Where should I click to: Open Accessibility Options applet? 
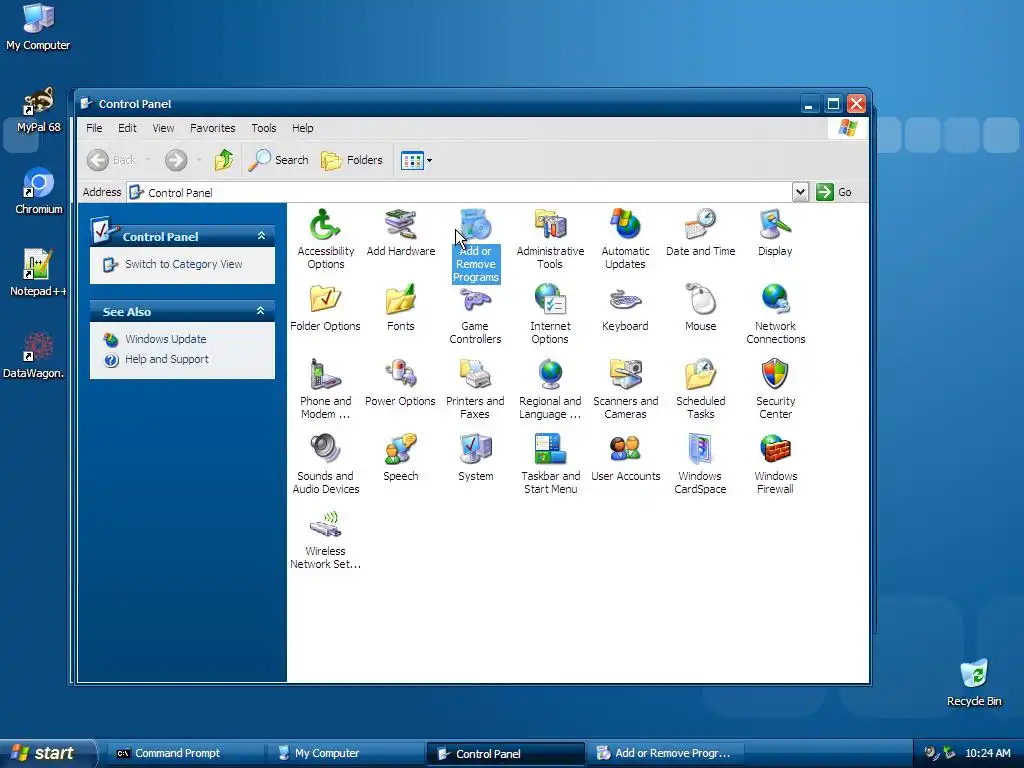pyautogui.click(x=325, y=238)
